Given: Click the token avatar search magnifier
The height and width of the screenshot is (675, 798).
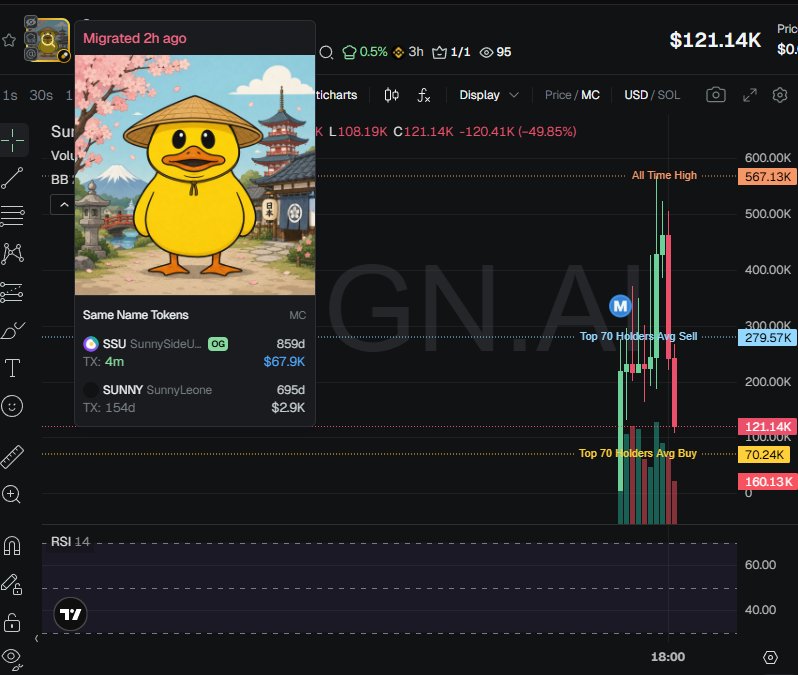Looking at the screenshot, I should tap(48, 40).
